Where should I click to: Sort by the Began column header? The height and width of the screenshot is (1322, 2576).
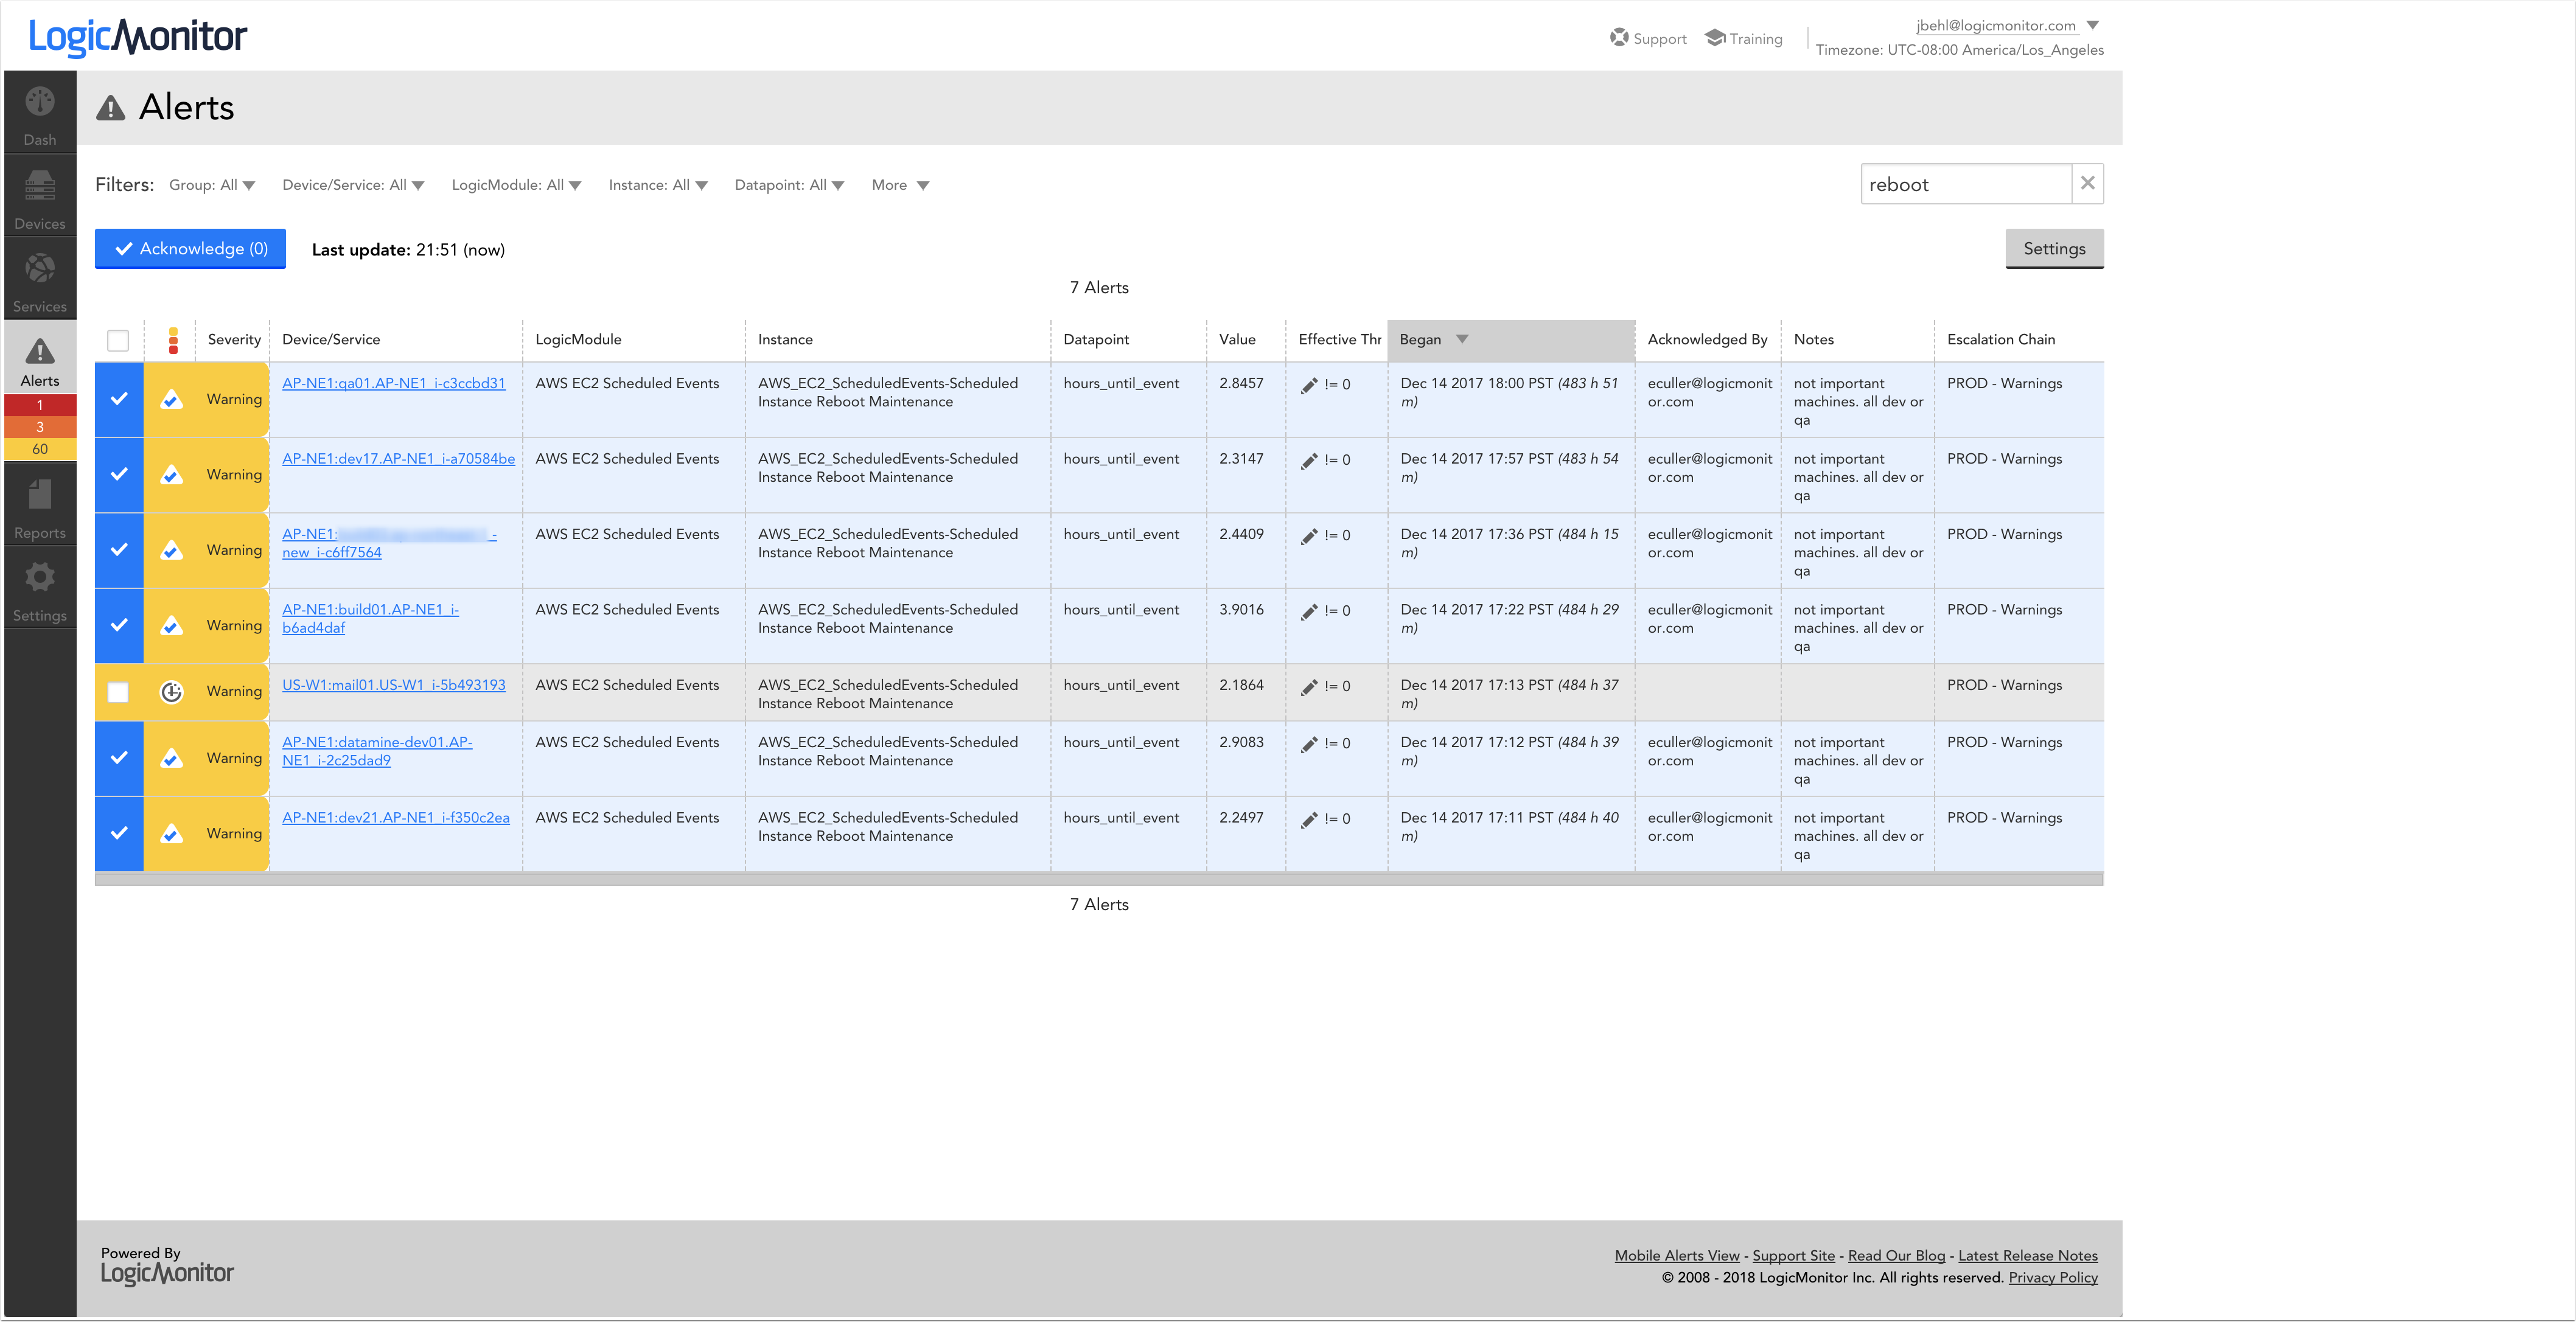tap(1510, 340)
